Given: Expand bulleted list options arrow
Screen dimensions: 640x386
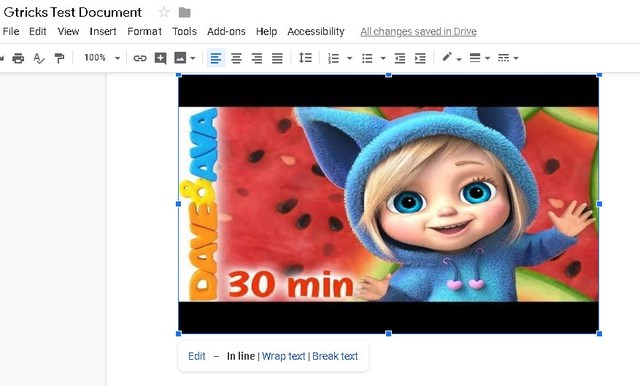Looking at the screenshot, I should tap(383, 58).
